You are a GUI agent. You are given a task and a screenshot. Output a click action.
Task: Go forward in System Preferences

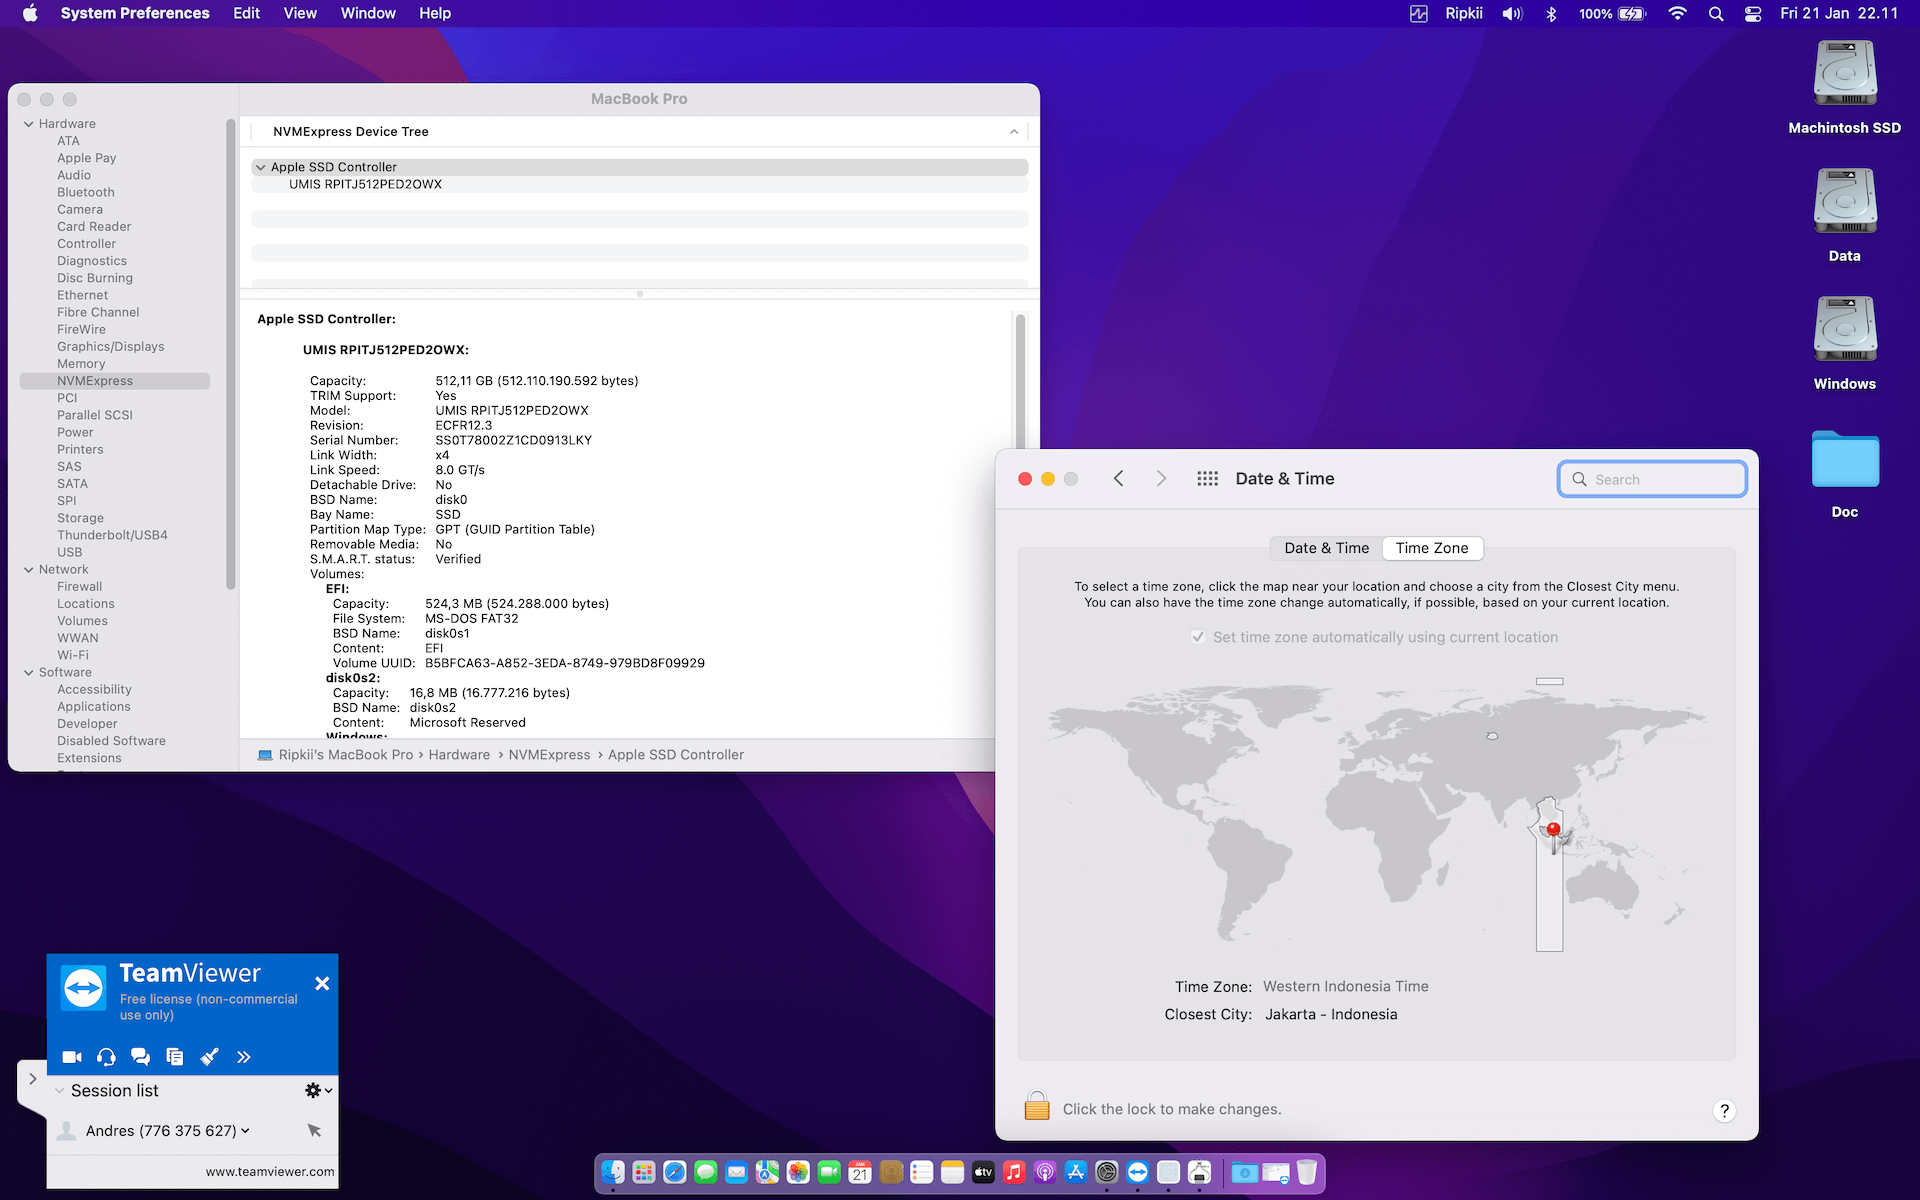tap(1161, 479)
